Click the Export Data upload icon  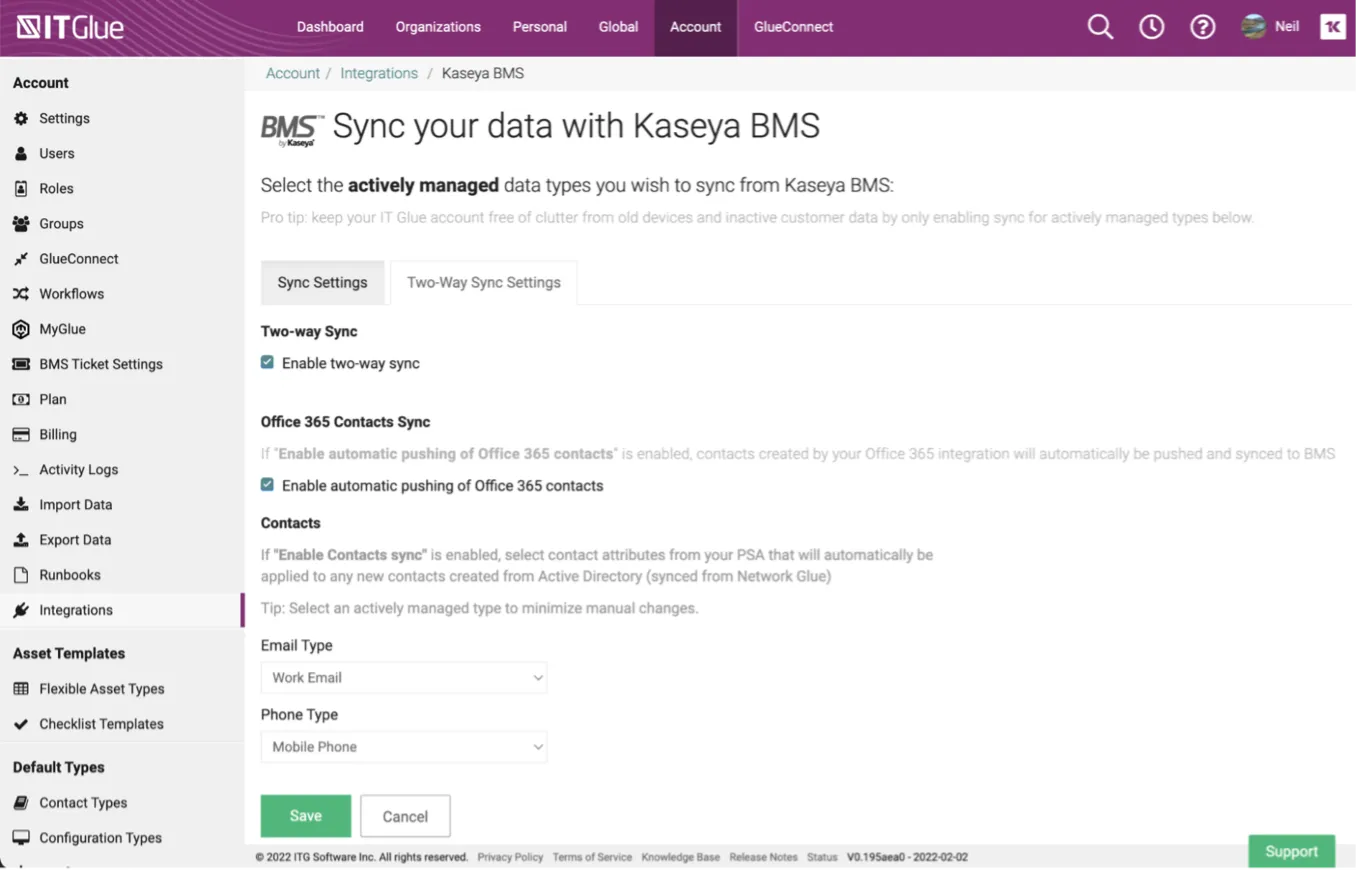point(21,540)
